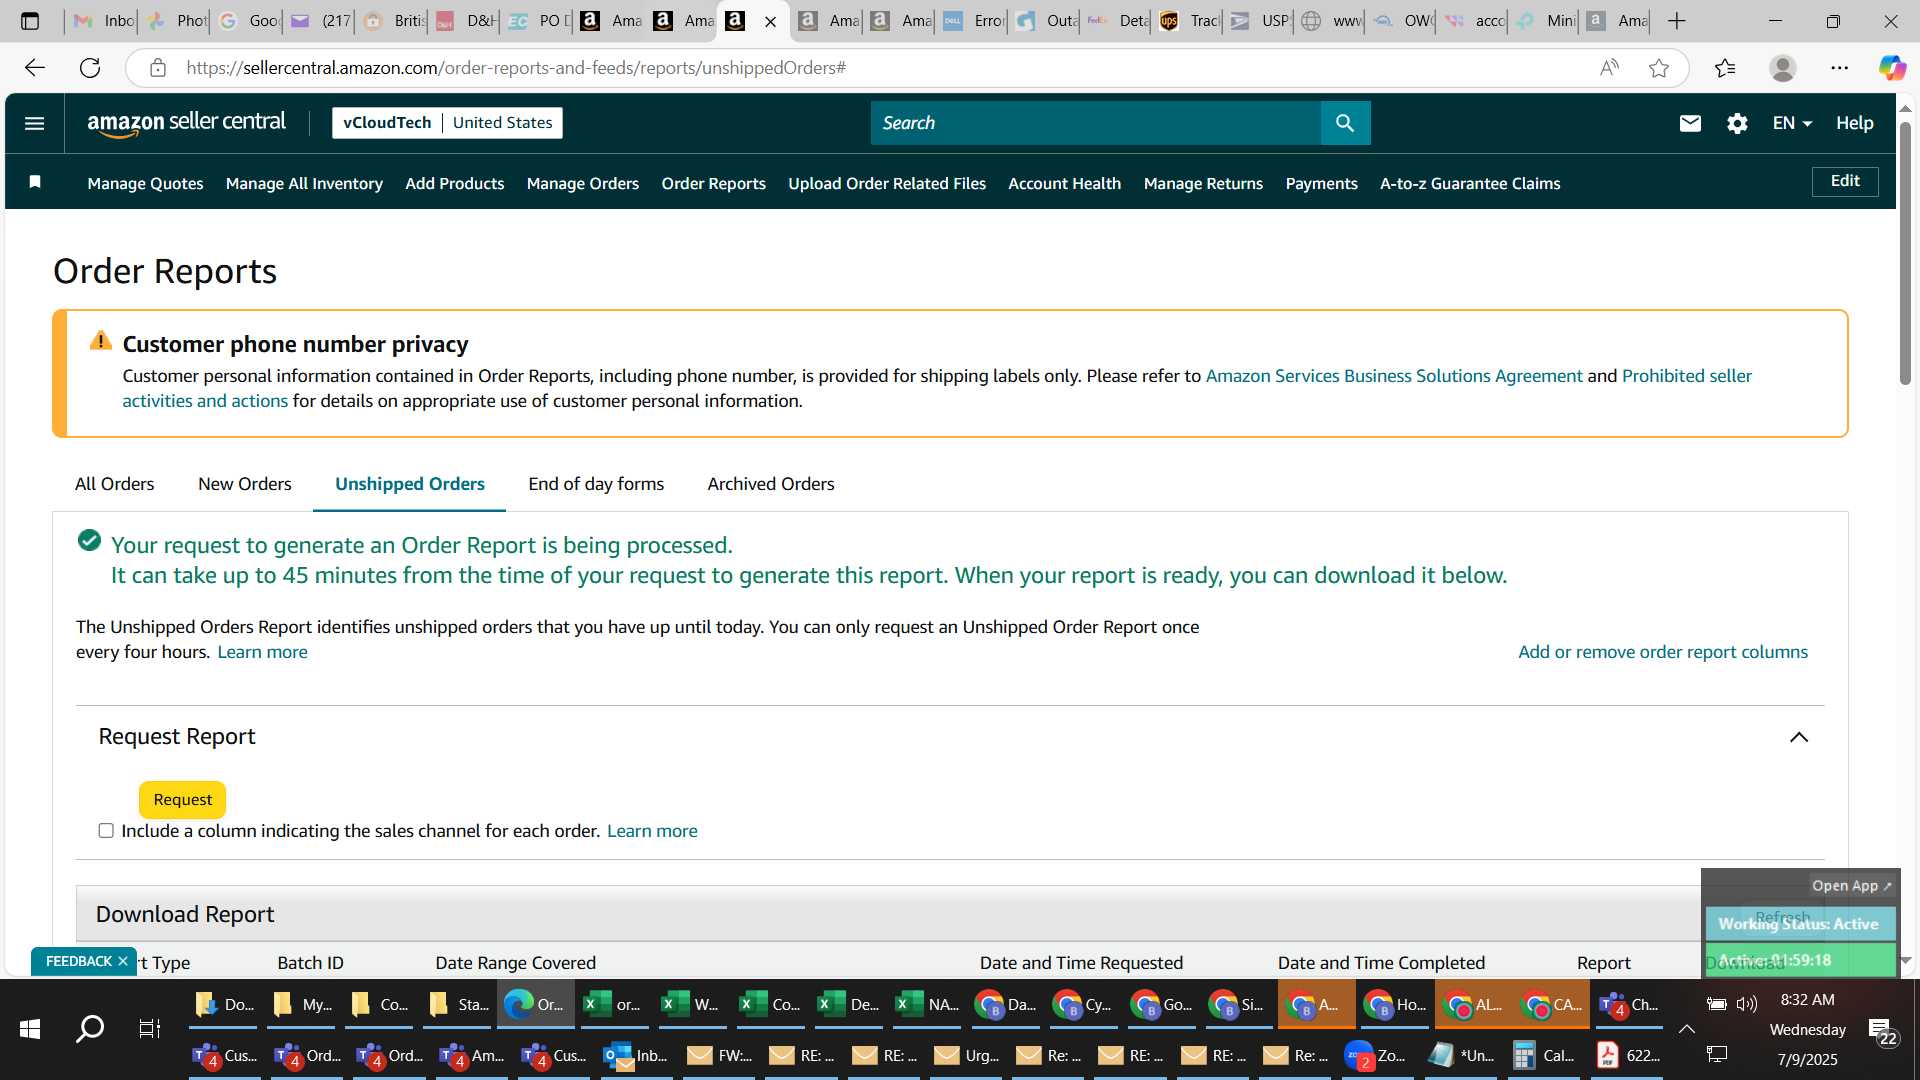Screen dimensions: 1920x1080
Task: Open Manage Quotes in navigation bar
Action: (145, 183)
